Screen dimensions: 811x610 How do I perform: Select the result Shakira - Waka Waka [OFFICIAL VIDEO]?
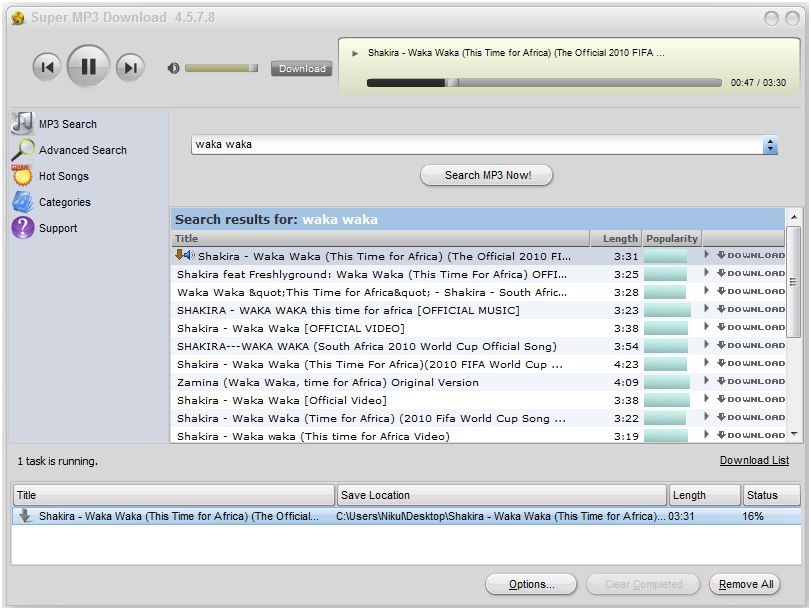[291, 329]
